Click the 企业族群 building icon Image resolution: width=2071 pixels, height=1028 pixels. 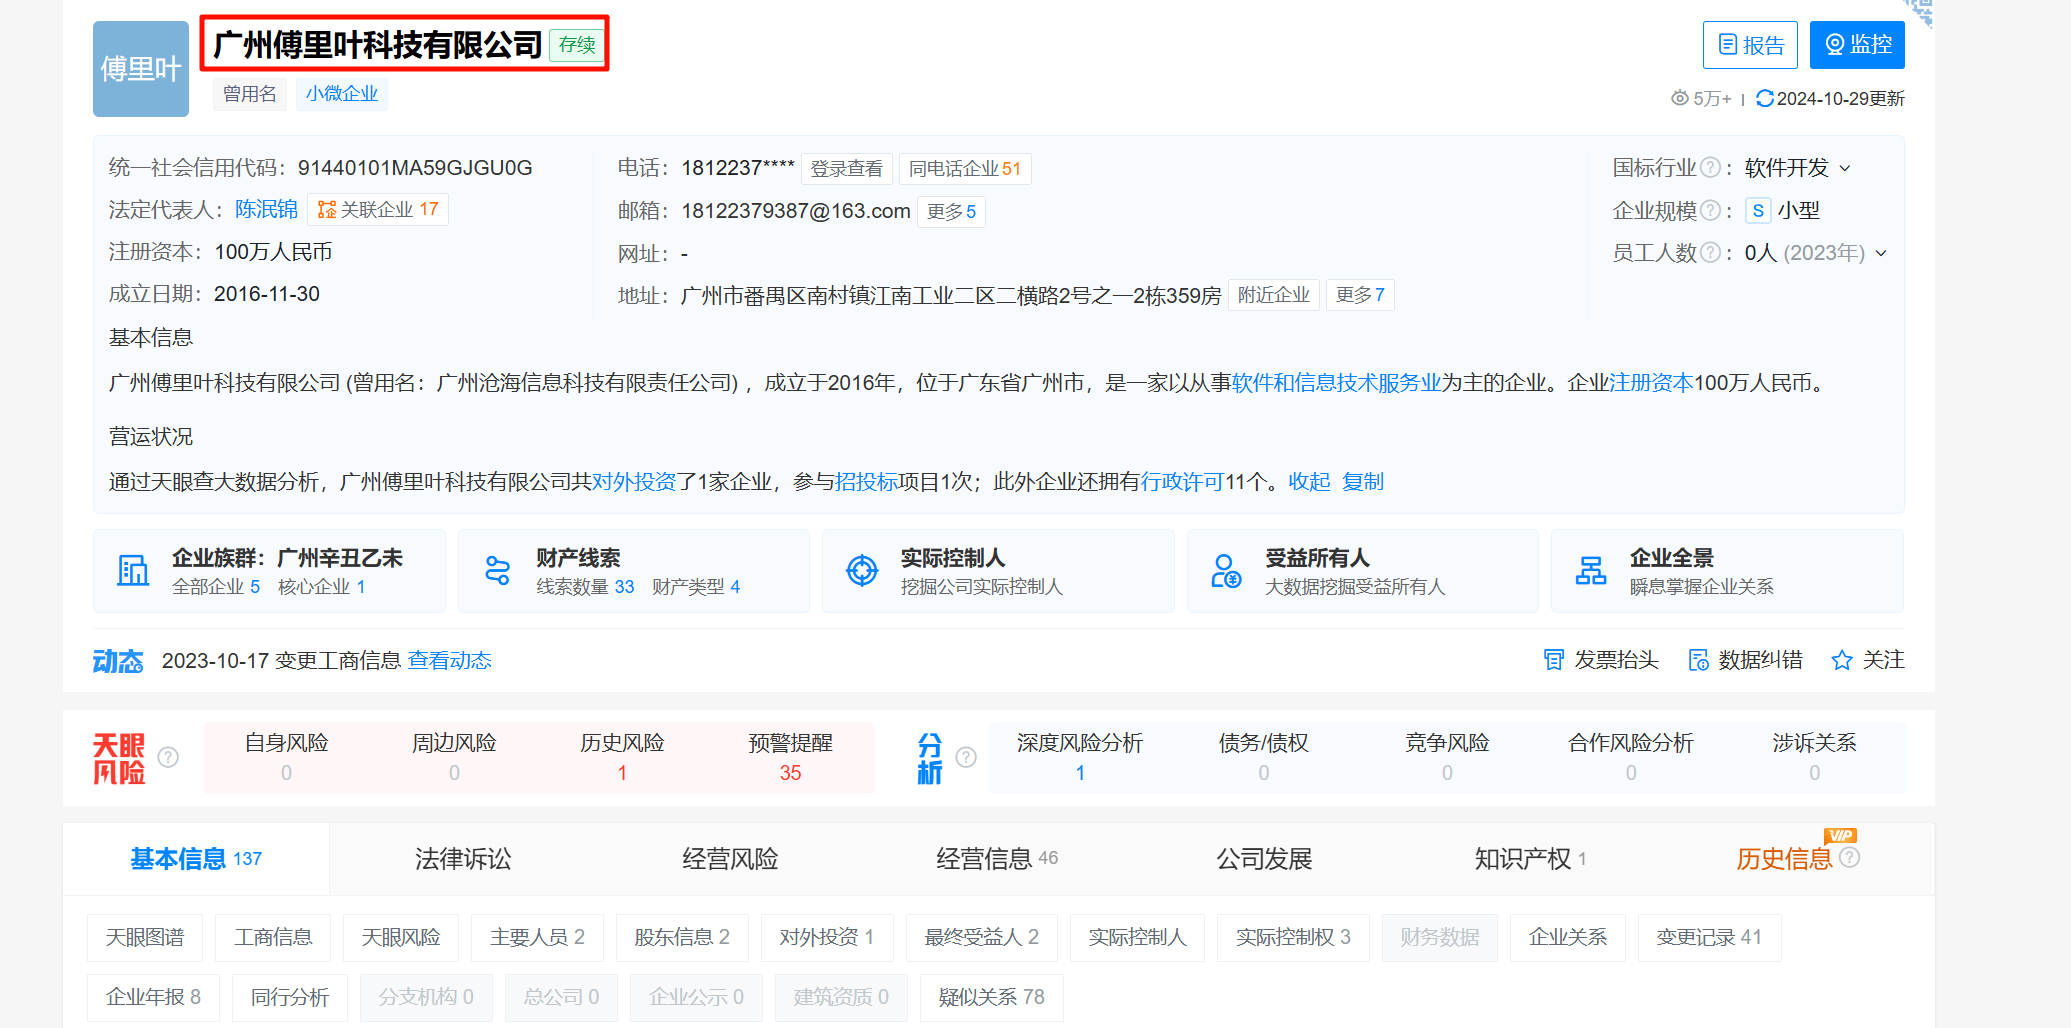coord(133,571)
